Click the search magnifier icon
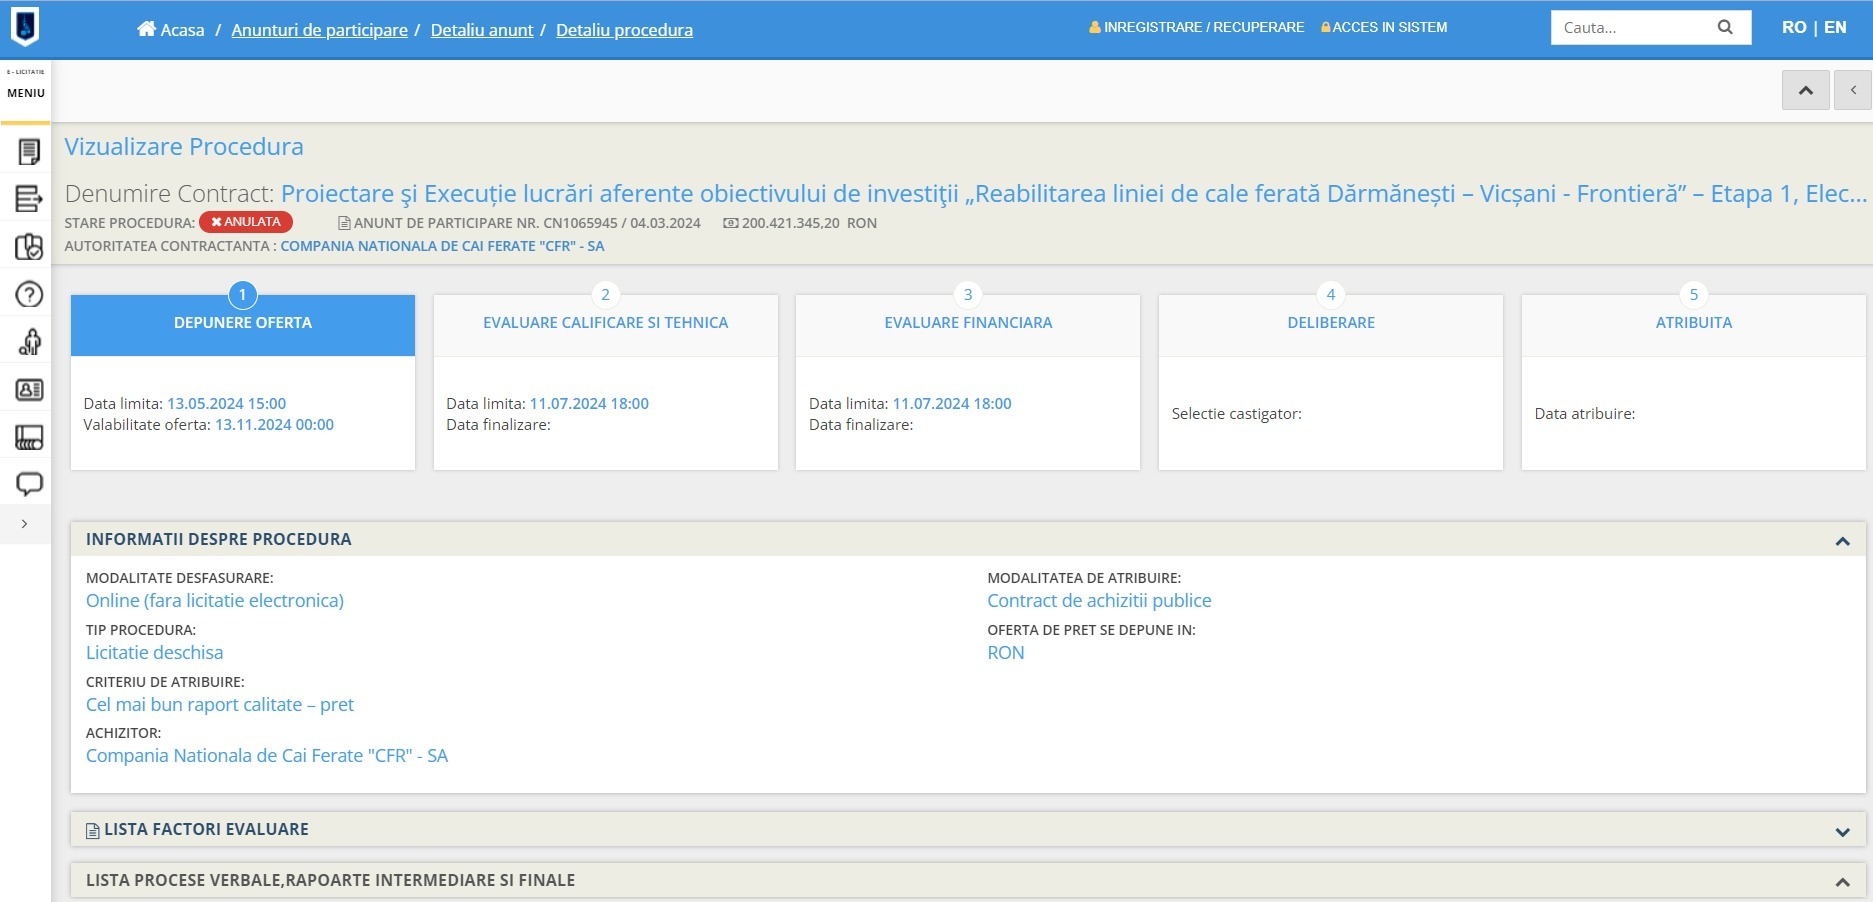The height and width of the screenshot is (902, 1873). [1725, 28]
